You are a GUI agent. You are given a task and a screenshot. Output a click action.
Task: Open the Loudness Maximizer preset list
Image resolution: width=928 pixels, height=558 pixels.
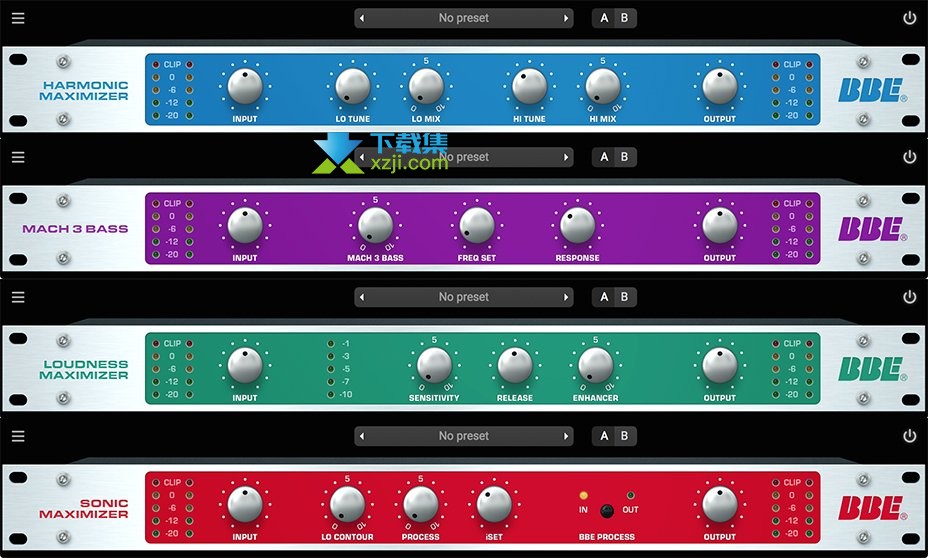click(463, 297)
